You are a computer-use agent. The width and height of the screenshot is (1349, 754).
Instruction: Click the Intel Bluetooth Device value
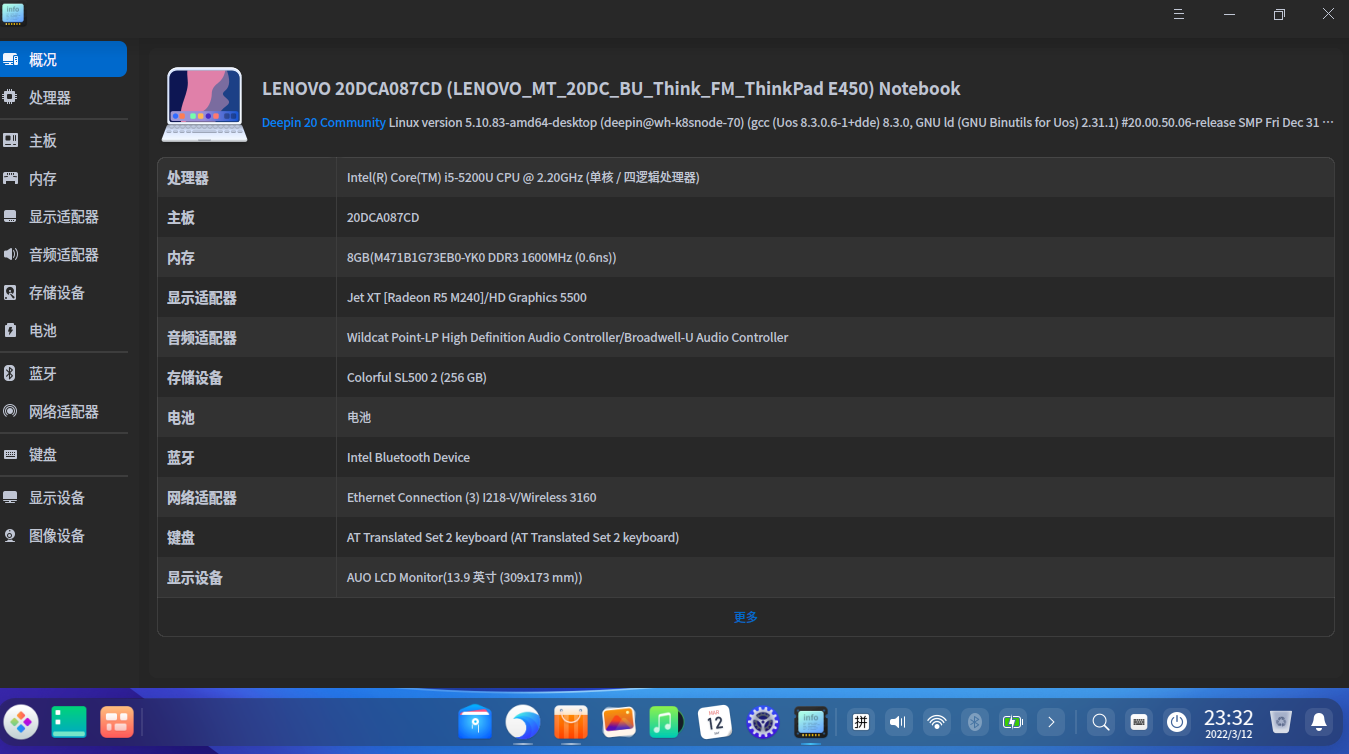pos(408,457)
